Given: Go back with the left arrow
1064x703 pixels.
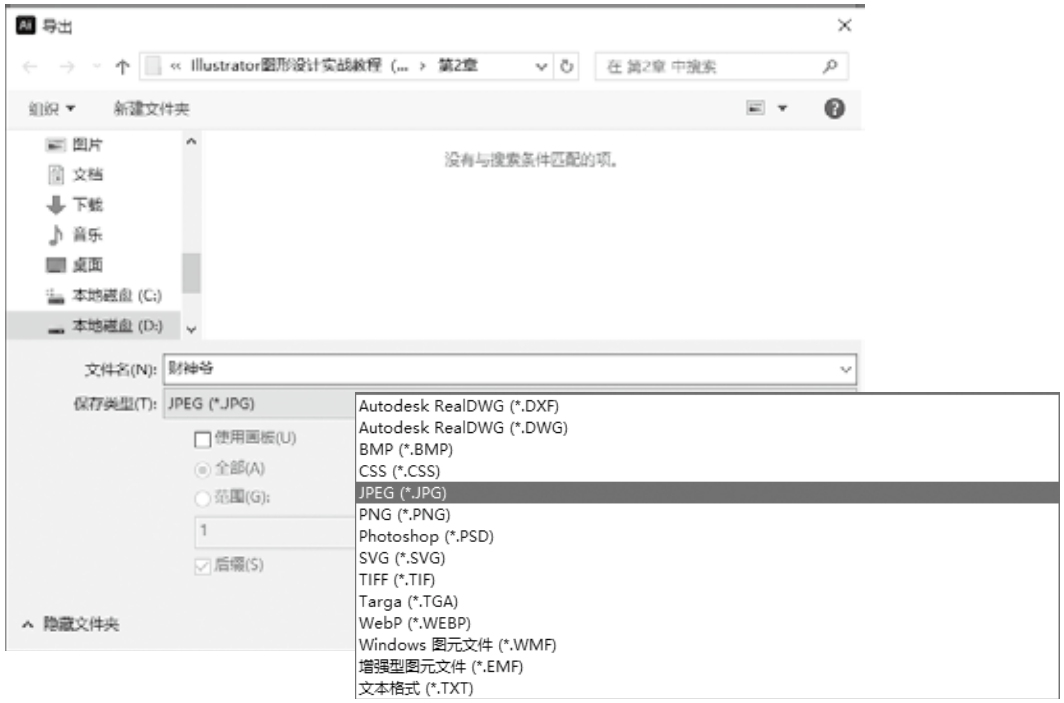Looking at the screenshot, I should click(30, 66).
